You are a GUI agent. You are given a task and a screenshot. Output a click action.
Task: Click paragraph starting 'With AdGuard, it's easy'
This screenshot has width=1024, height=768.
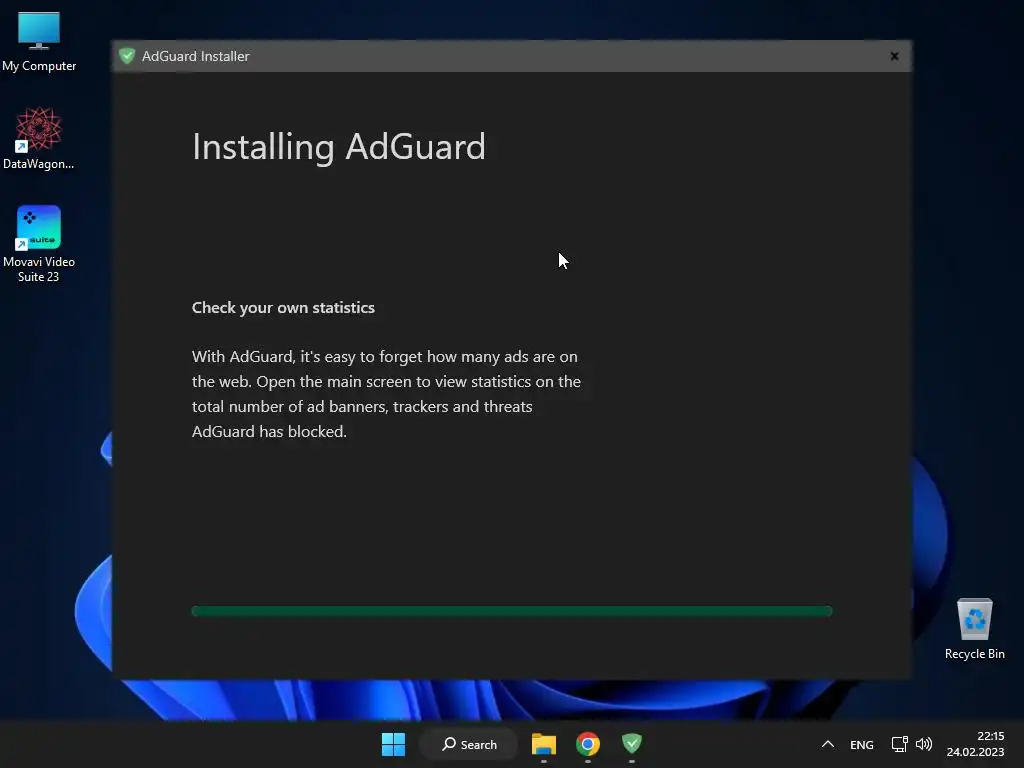click(386, 394)
